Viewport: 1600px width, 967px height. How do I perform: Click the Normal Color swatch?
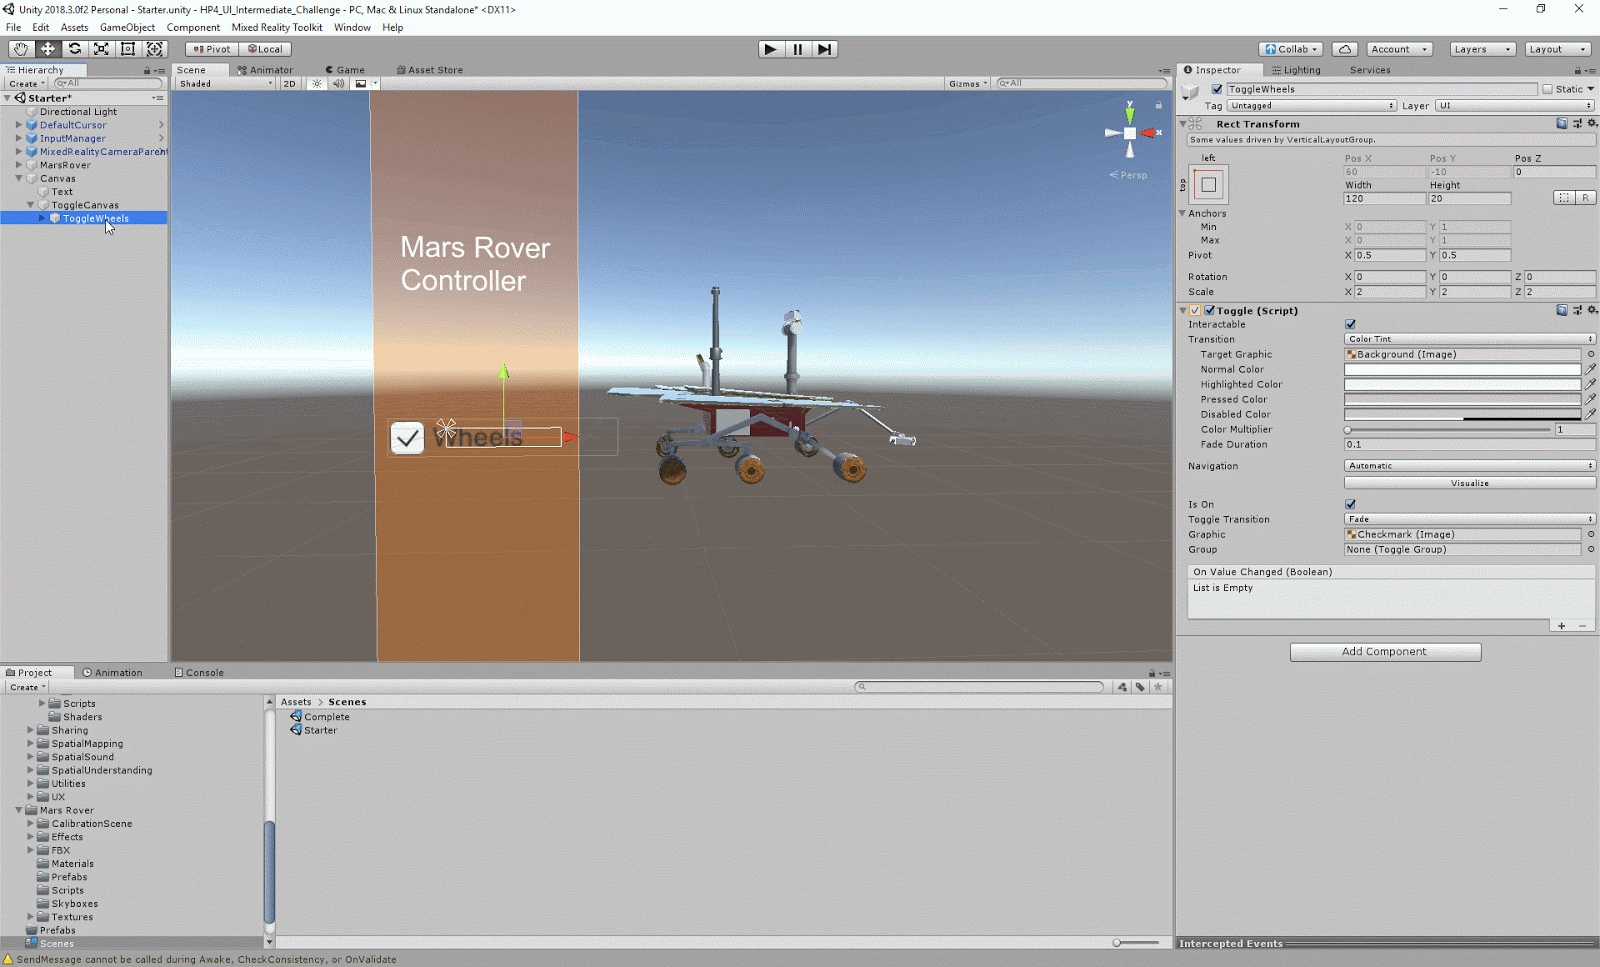tap(1462, 369)
